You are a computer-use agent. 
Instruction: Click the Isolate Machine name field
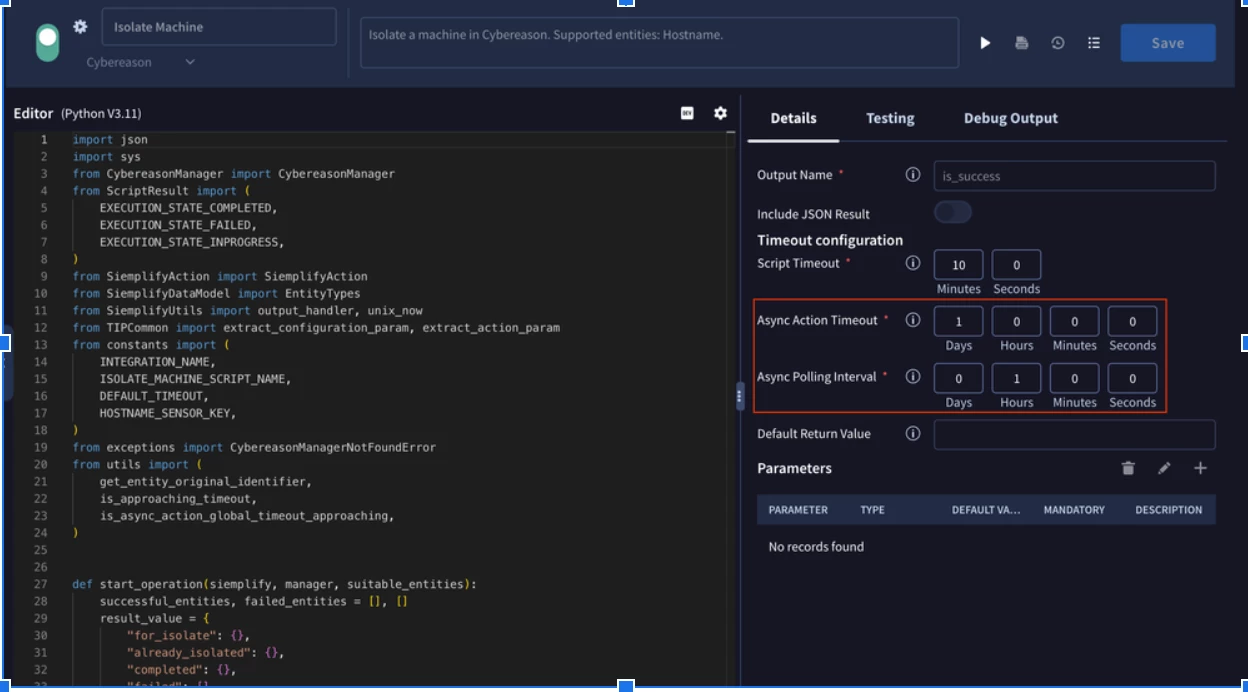click(x=219, y=27)
